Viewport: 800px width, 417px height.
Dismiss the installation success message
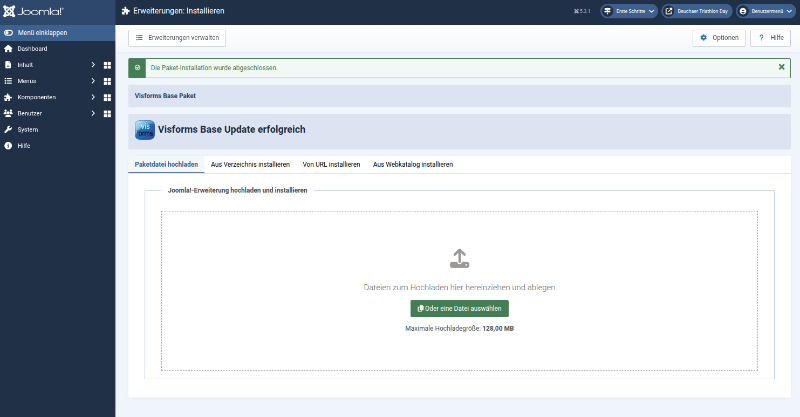coord(781,67)
